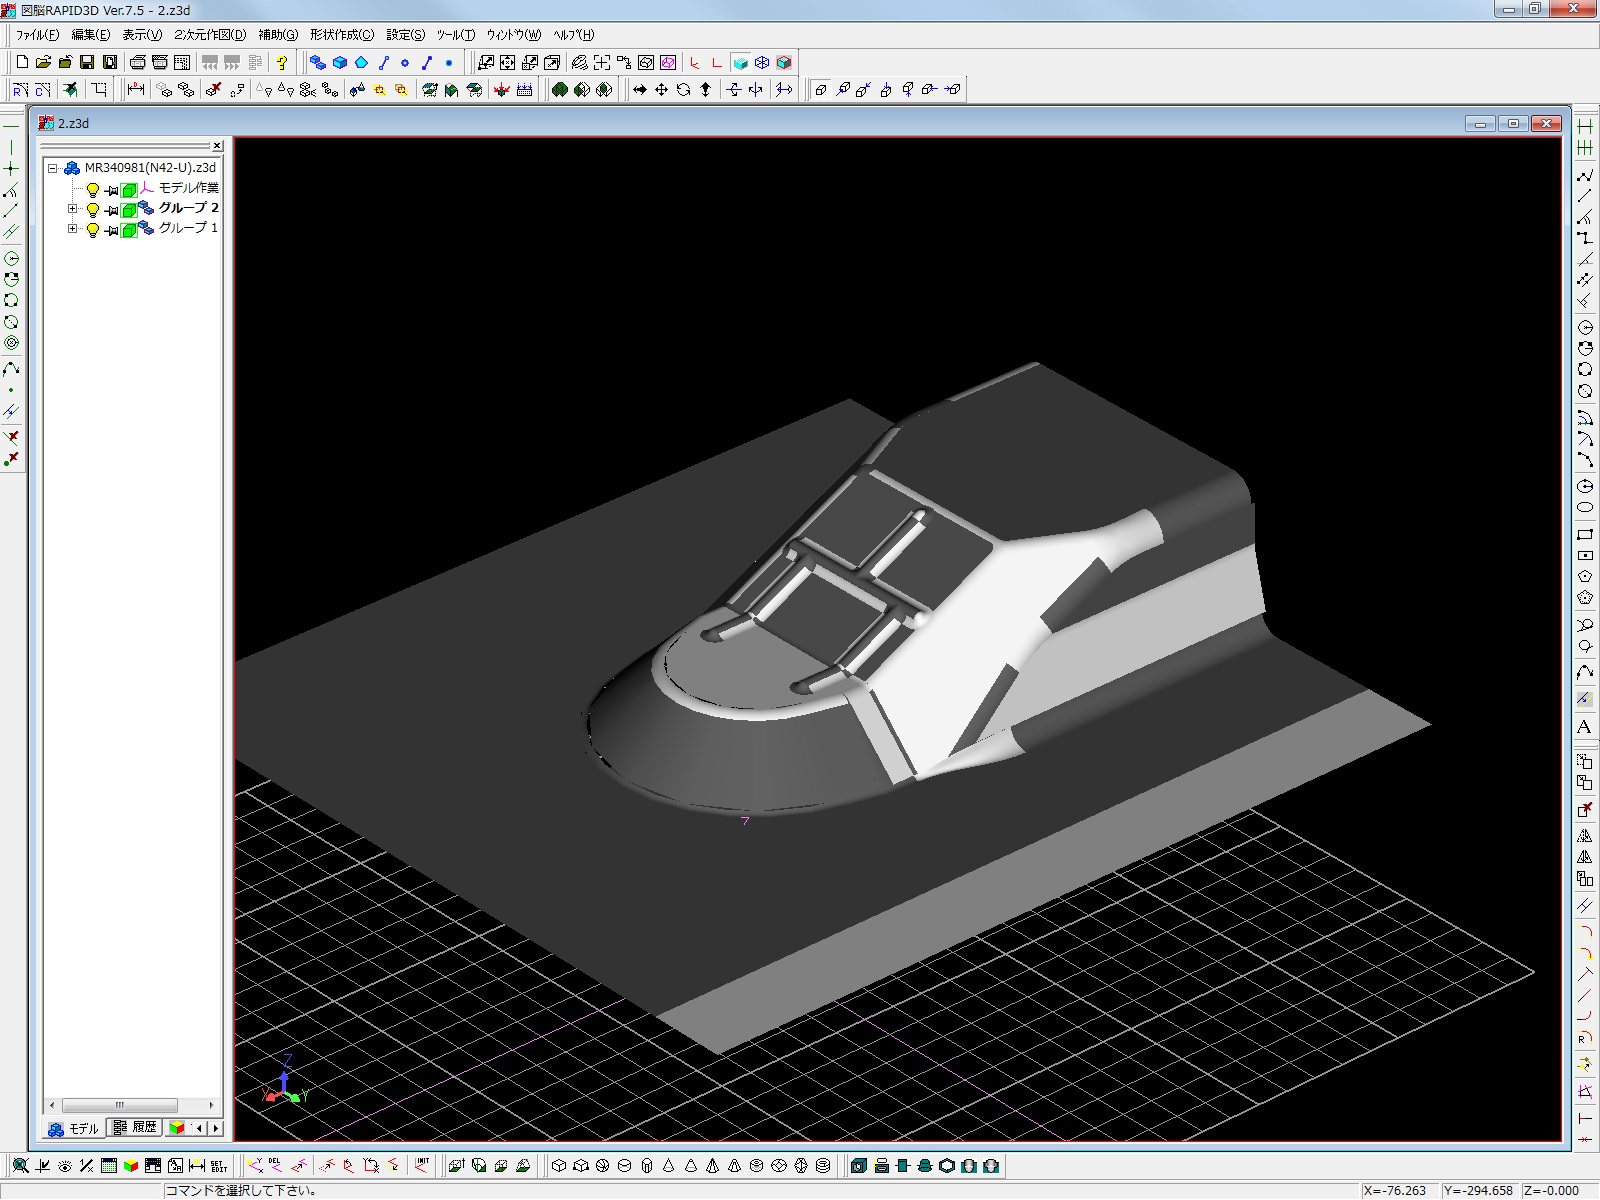Viewport: 1600px width, 1200px height.
Task: Click the rotate view circular arrow icon
Action: 683,90
